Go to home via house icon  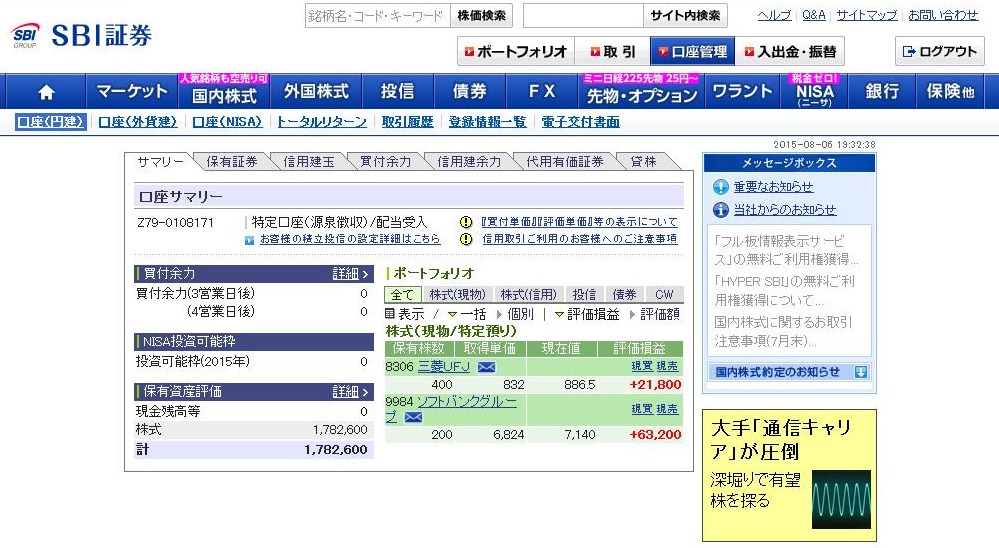tap(46, 92)
